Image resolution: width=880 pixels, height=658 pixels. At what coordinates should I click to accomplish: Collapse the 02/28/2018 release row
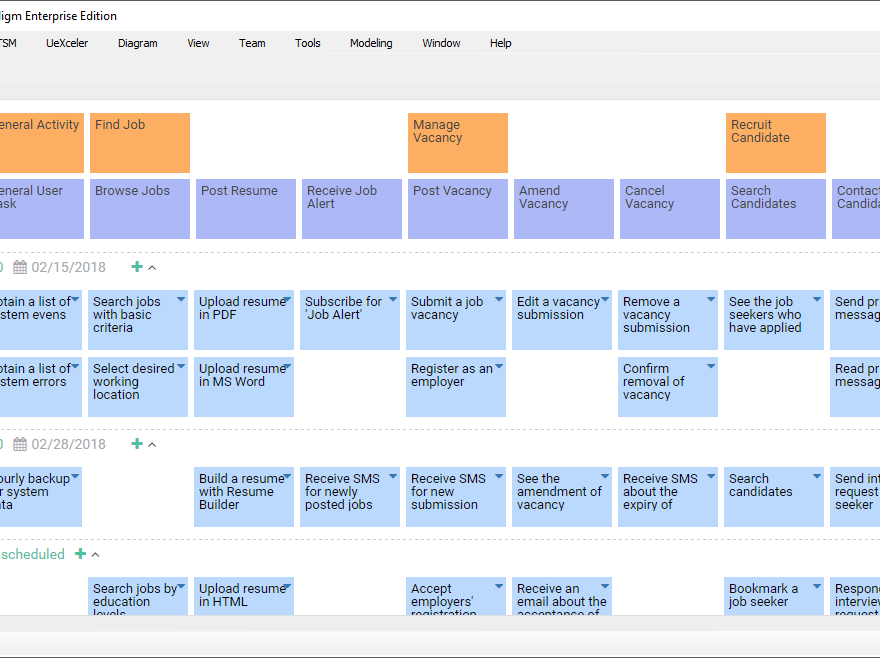point(152,445)
